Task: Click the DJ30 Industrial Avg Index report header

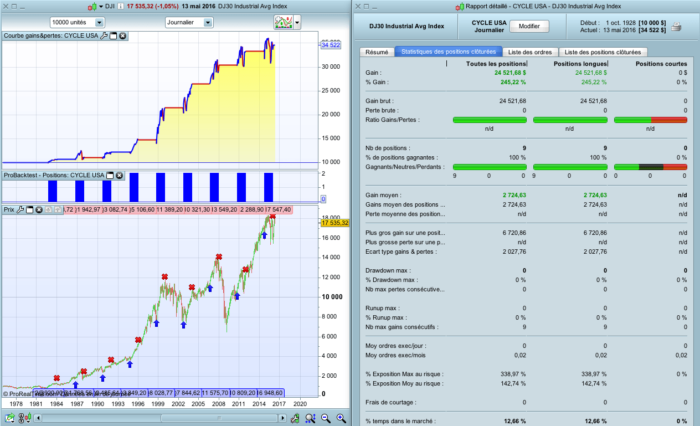Action: (406, 26)
